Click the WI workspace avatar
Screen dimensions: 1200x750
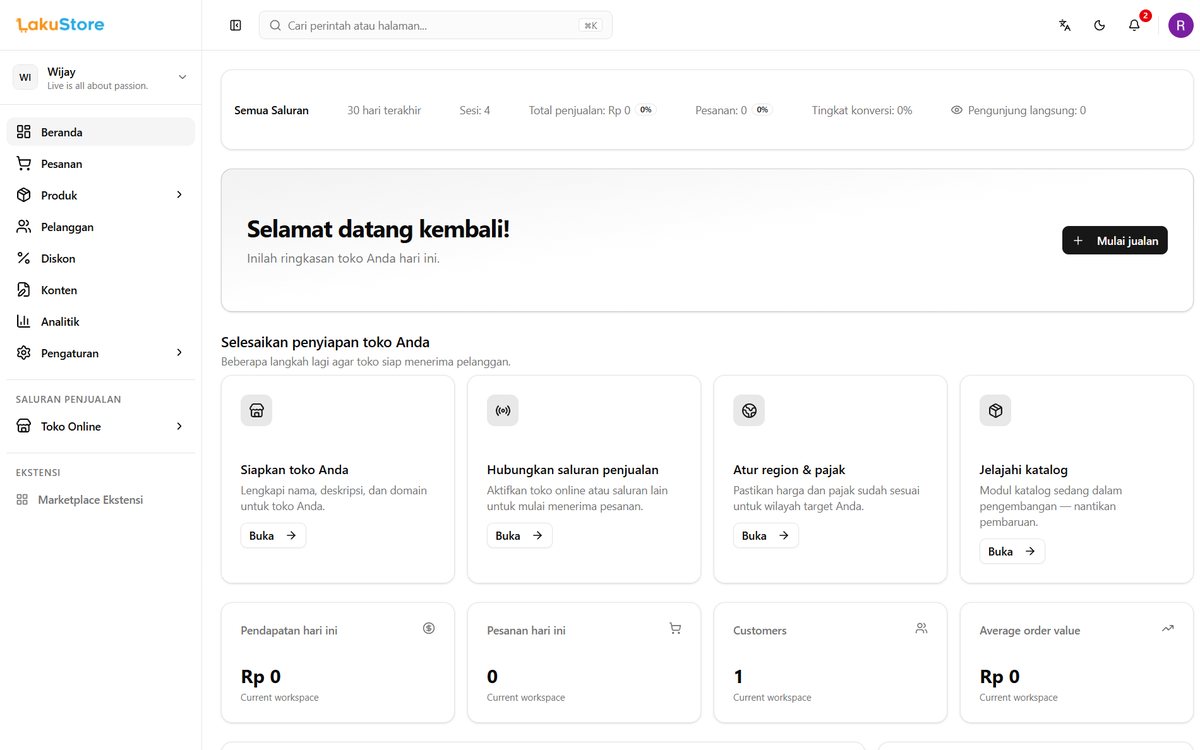(25, 78)
